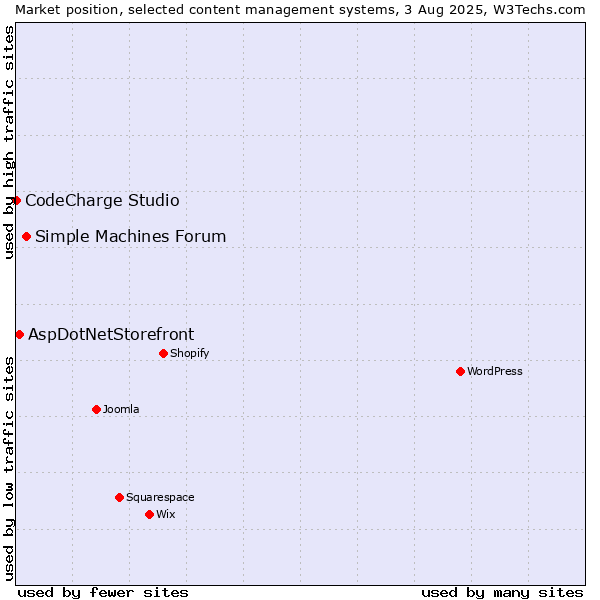Screen dimensions: 600x600
Task: Click the CodeCharge Studio data point
Action: pos(16,201)
